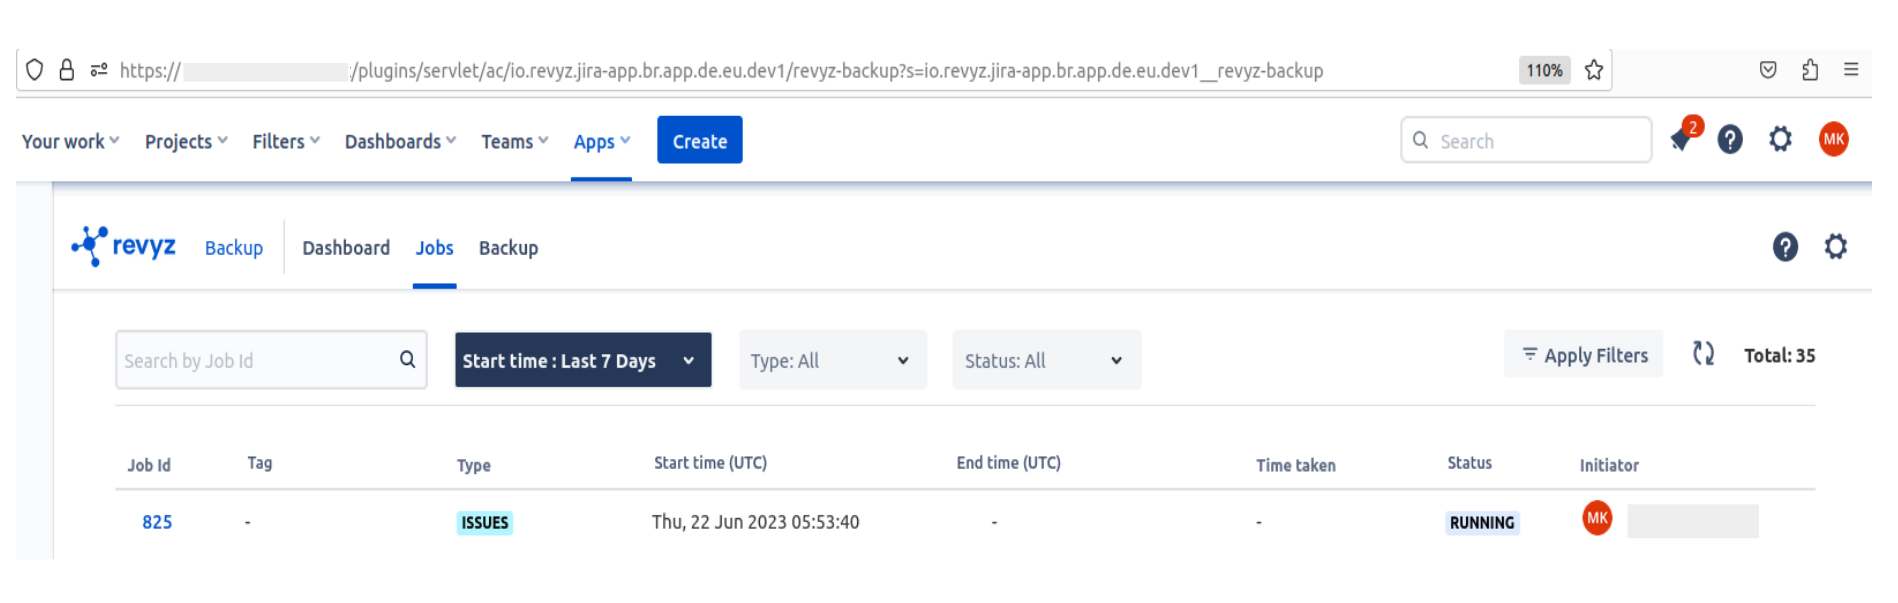
Task: Switch to the Dashboard tab
Action: pos(346,248)
